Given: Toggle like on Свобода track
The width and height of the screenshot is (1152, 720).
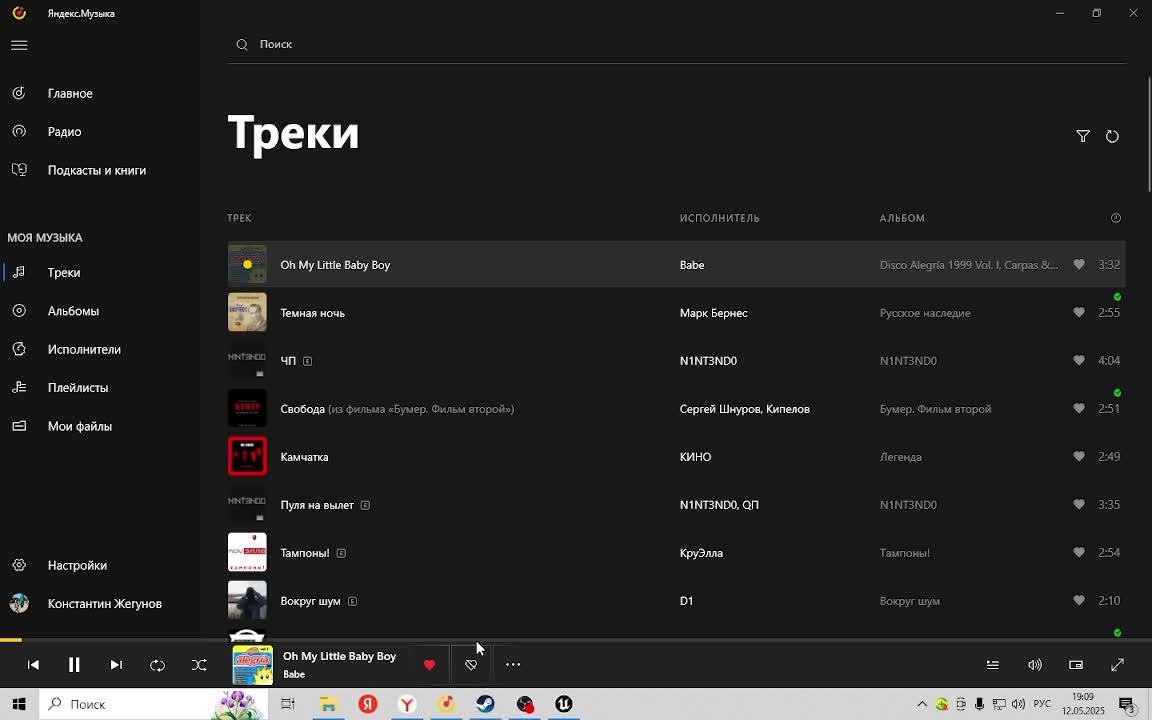Looking at the screenshot, I should pos(1079,408).
